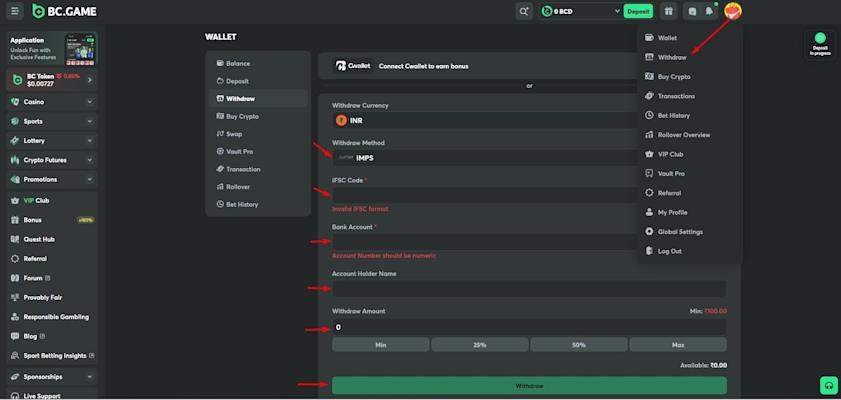Set amount with 25% button
841x400 pixels.
coord(480,345)
